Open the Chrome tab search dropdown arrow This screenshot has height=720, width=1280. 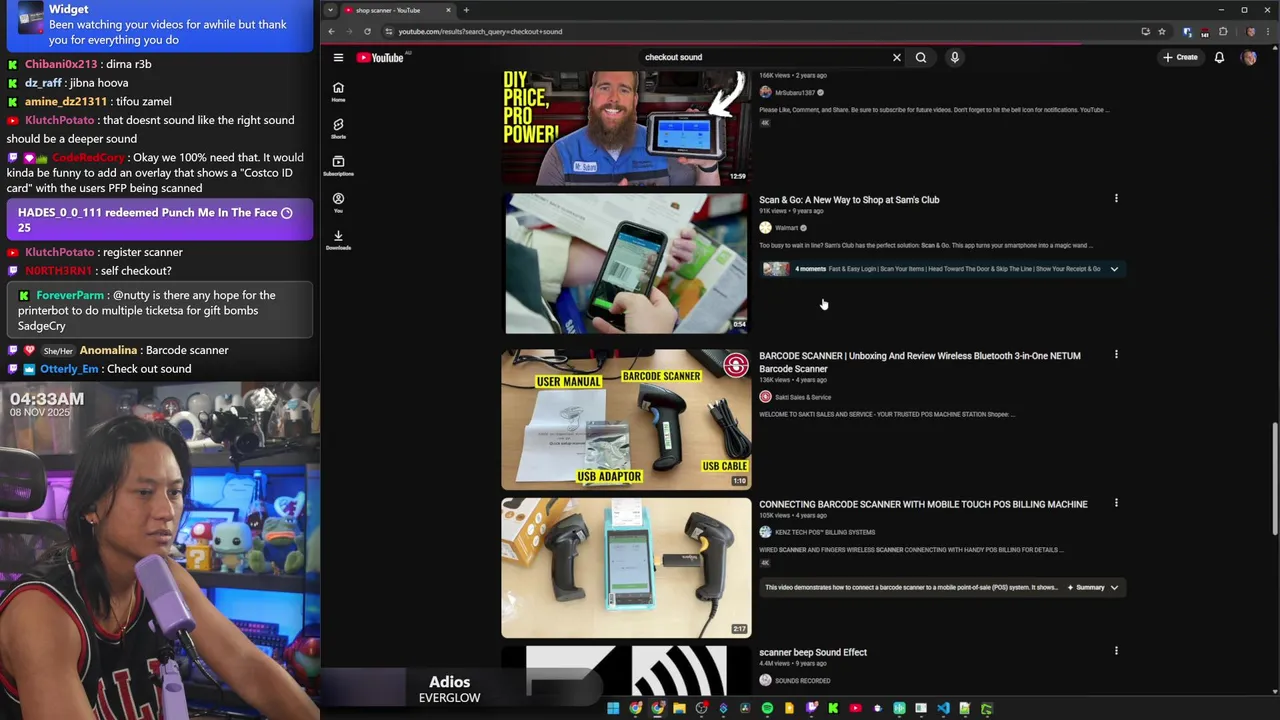tap(330, 10)
